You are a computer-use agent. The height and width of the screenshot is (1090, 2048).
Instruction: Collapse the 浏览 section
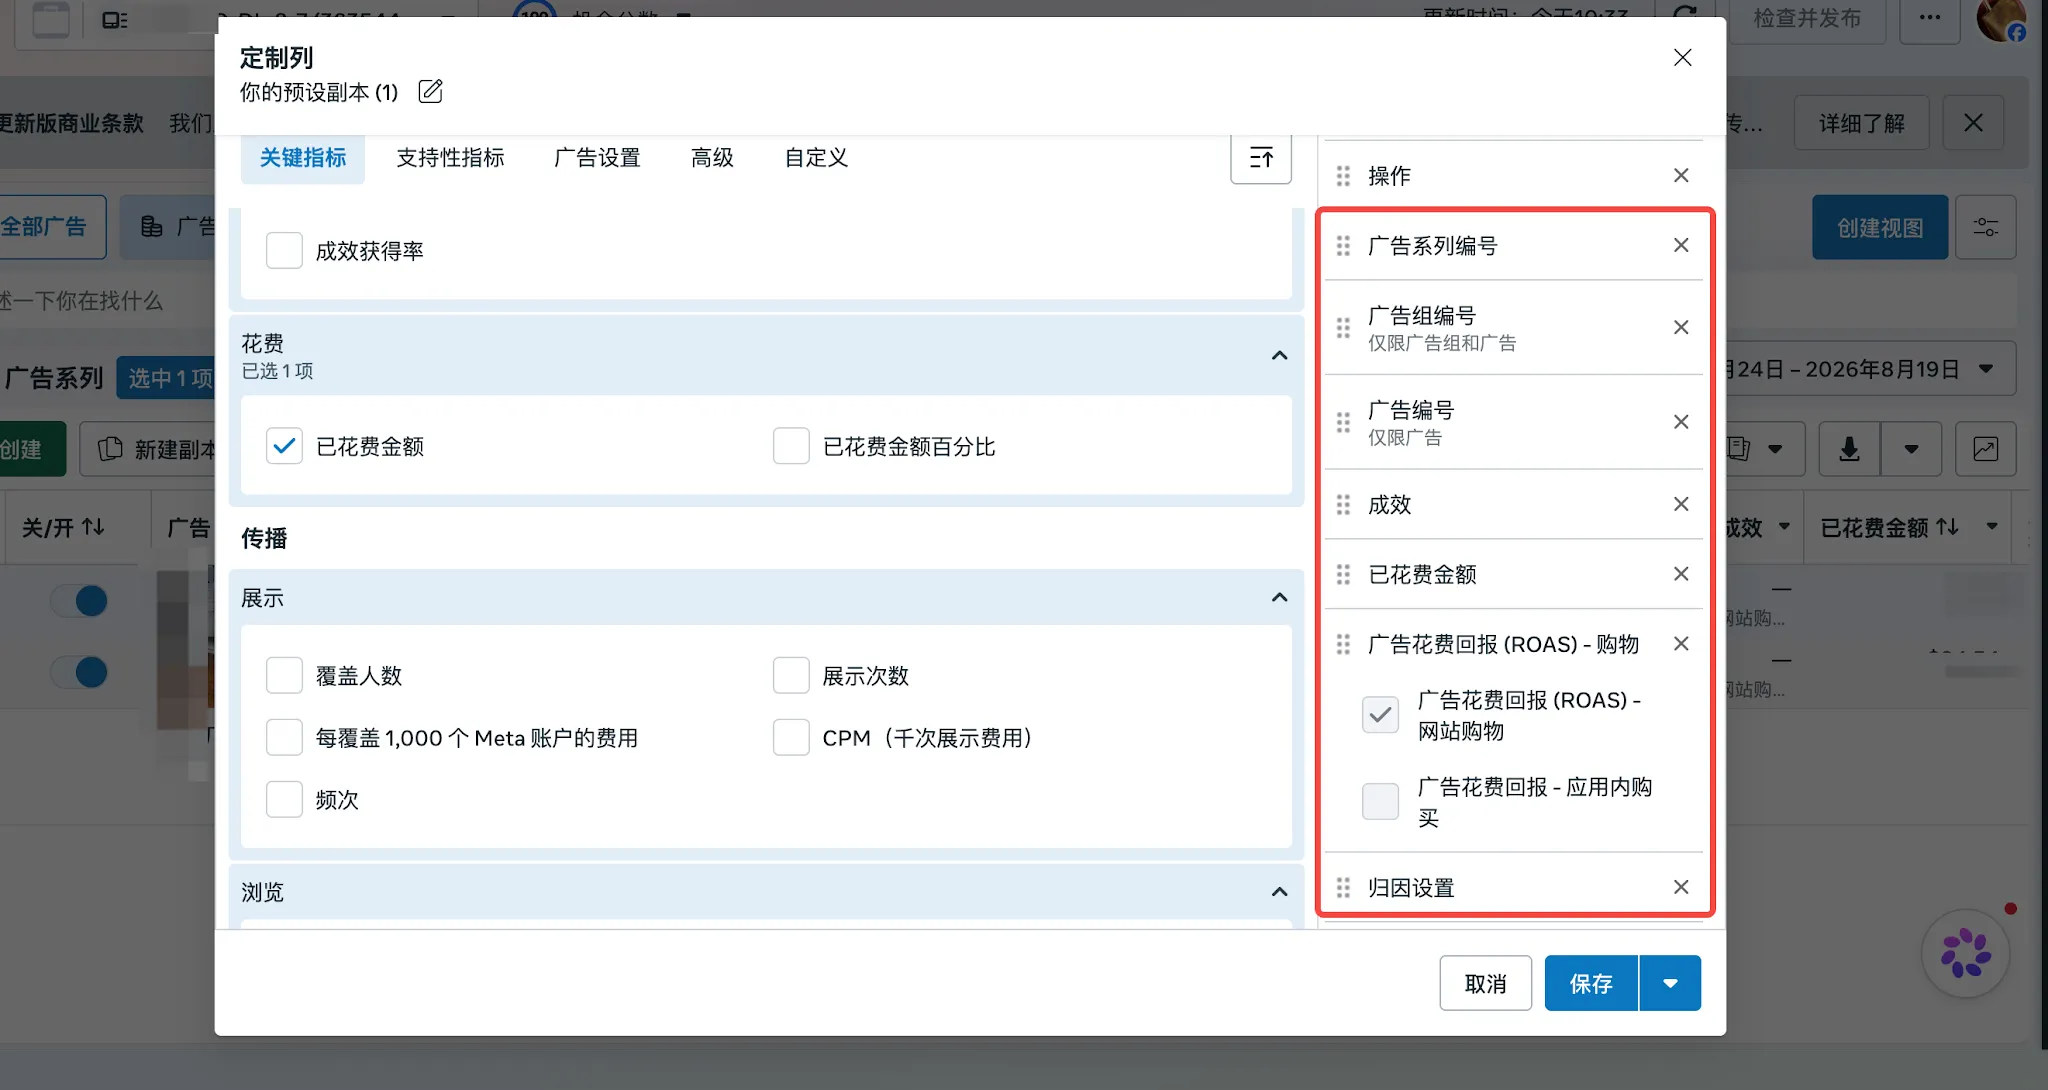tap(1279, 891)
